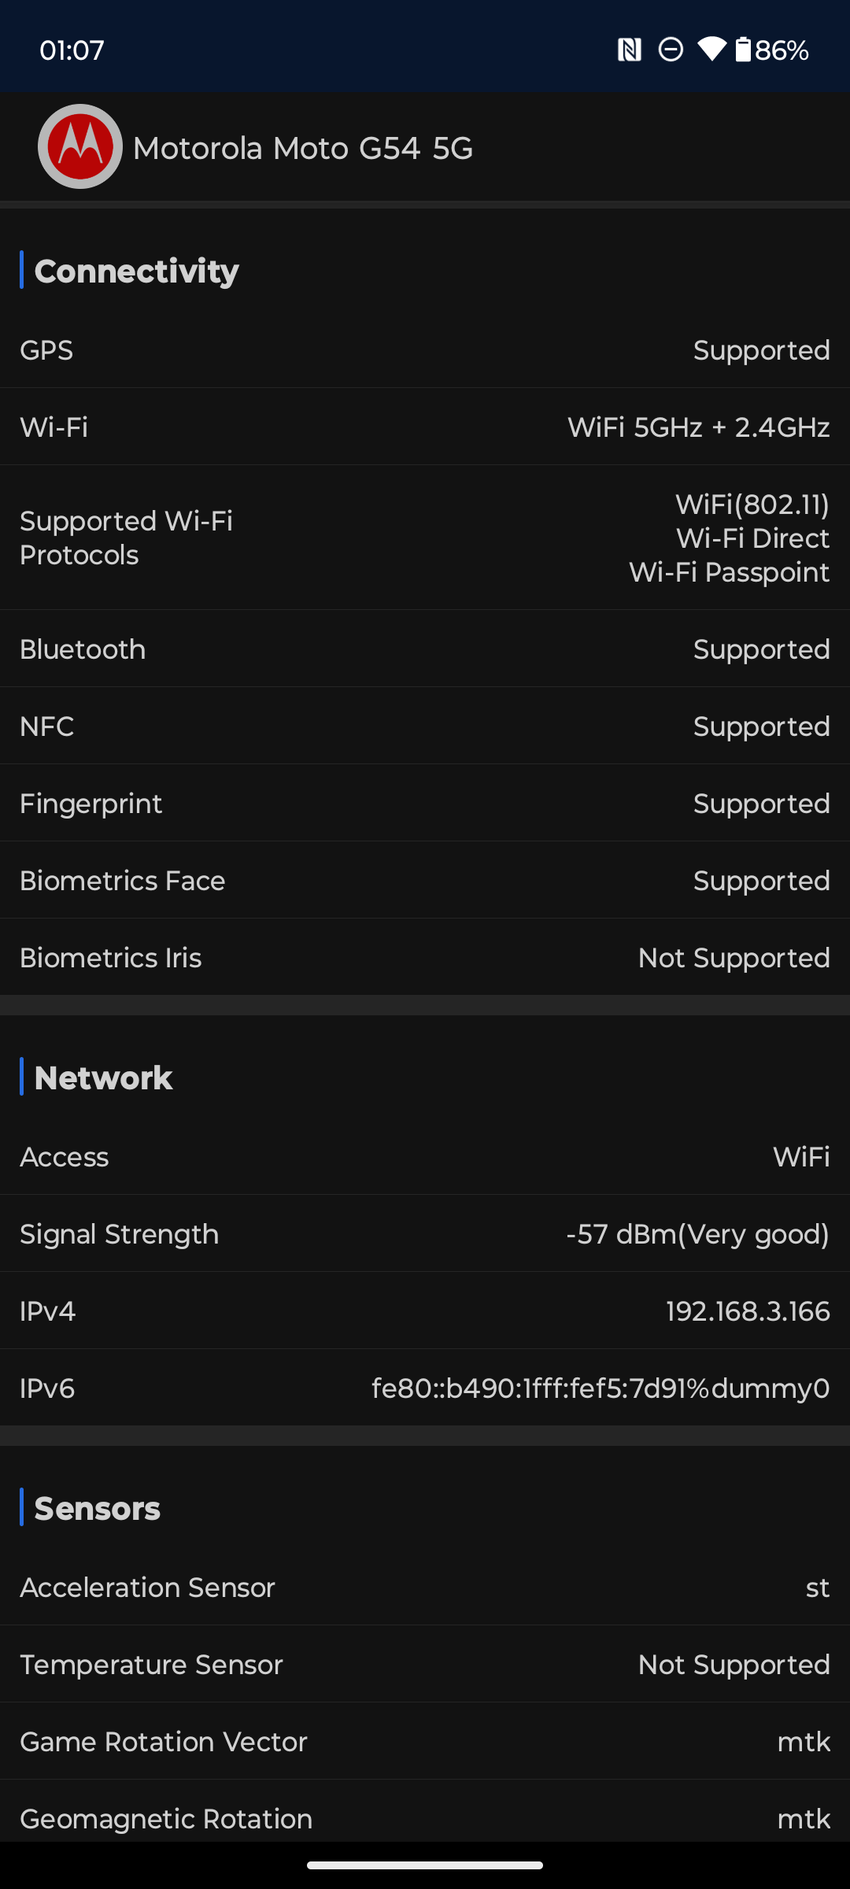
Task: Select the IPv4 address 192.168.3.166
Action: click(747, 1311)
